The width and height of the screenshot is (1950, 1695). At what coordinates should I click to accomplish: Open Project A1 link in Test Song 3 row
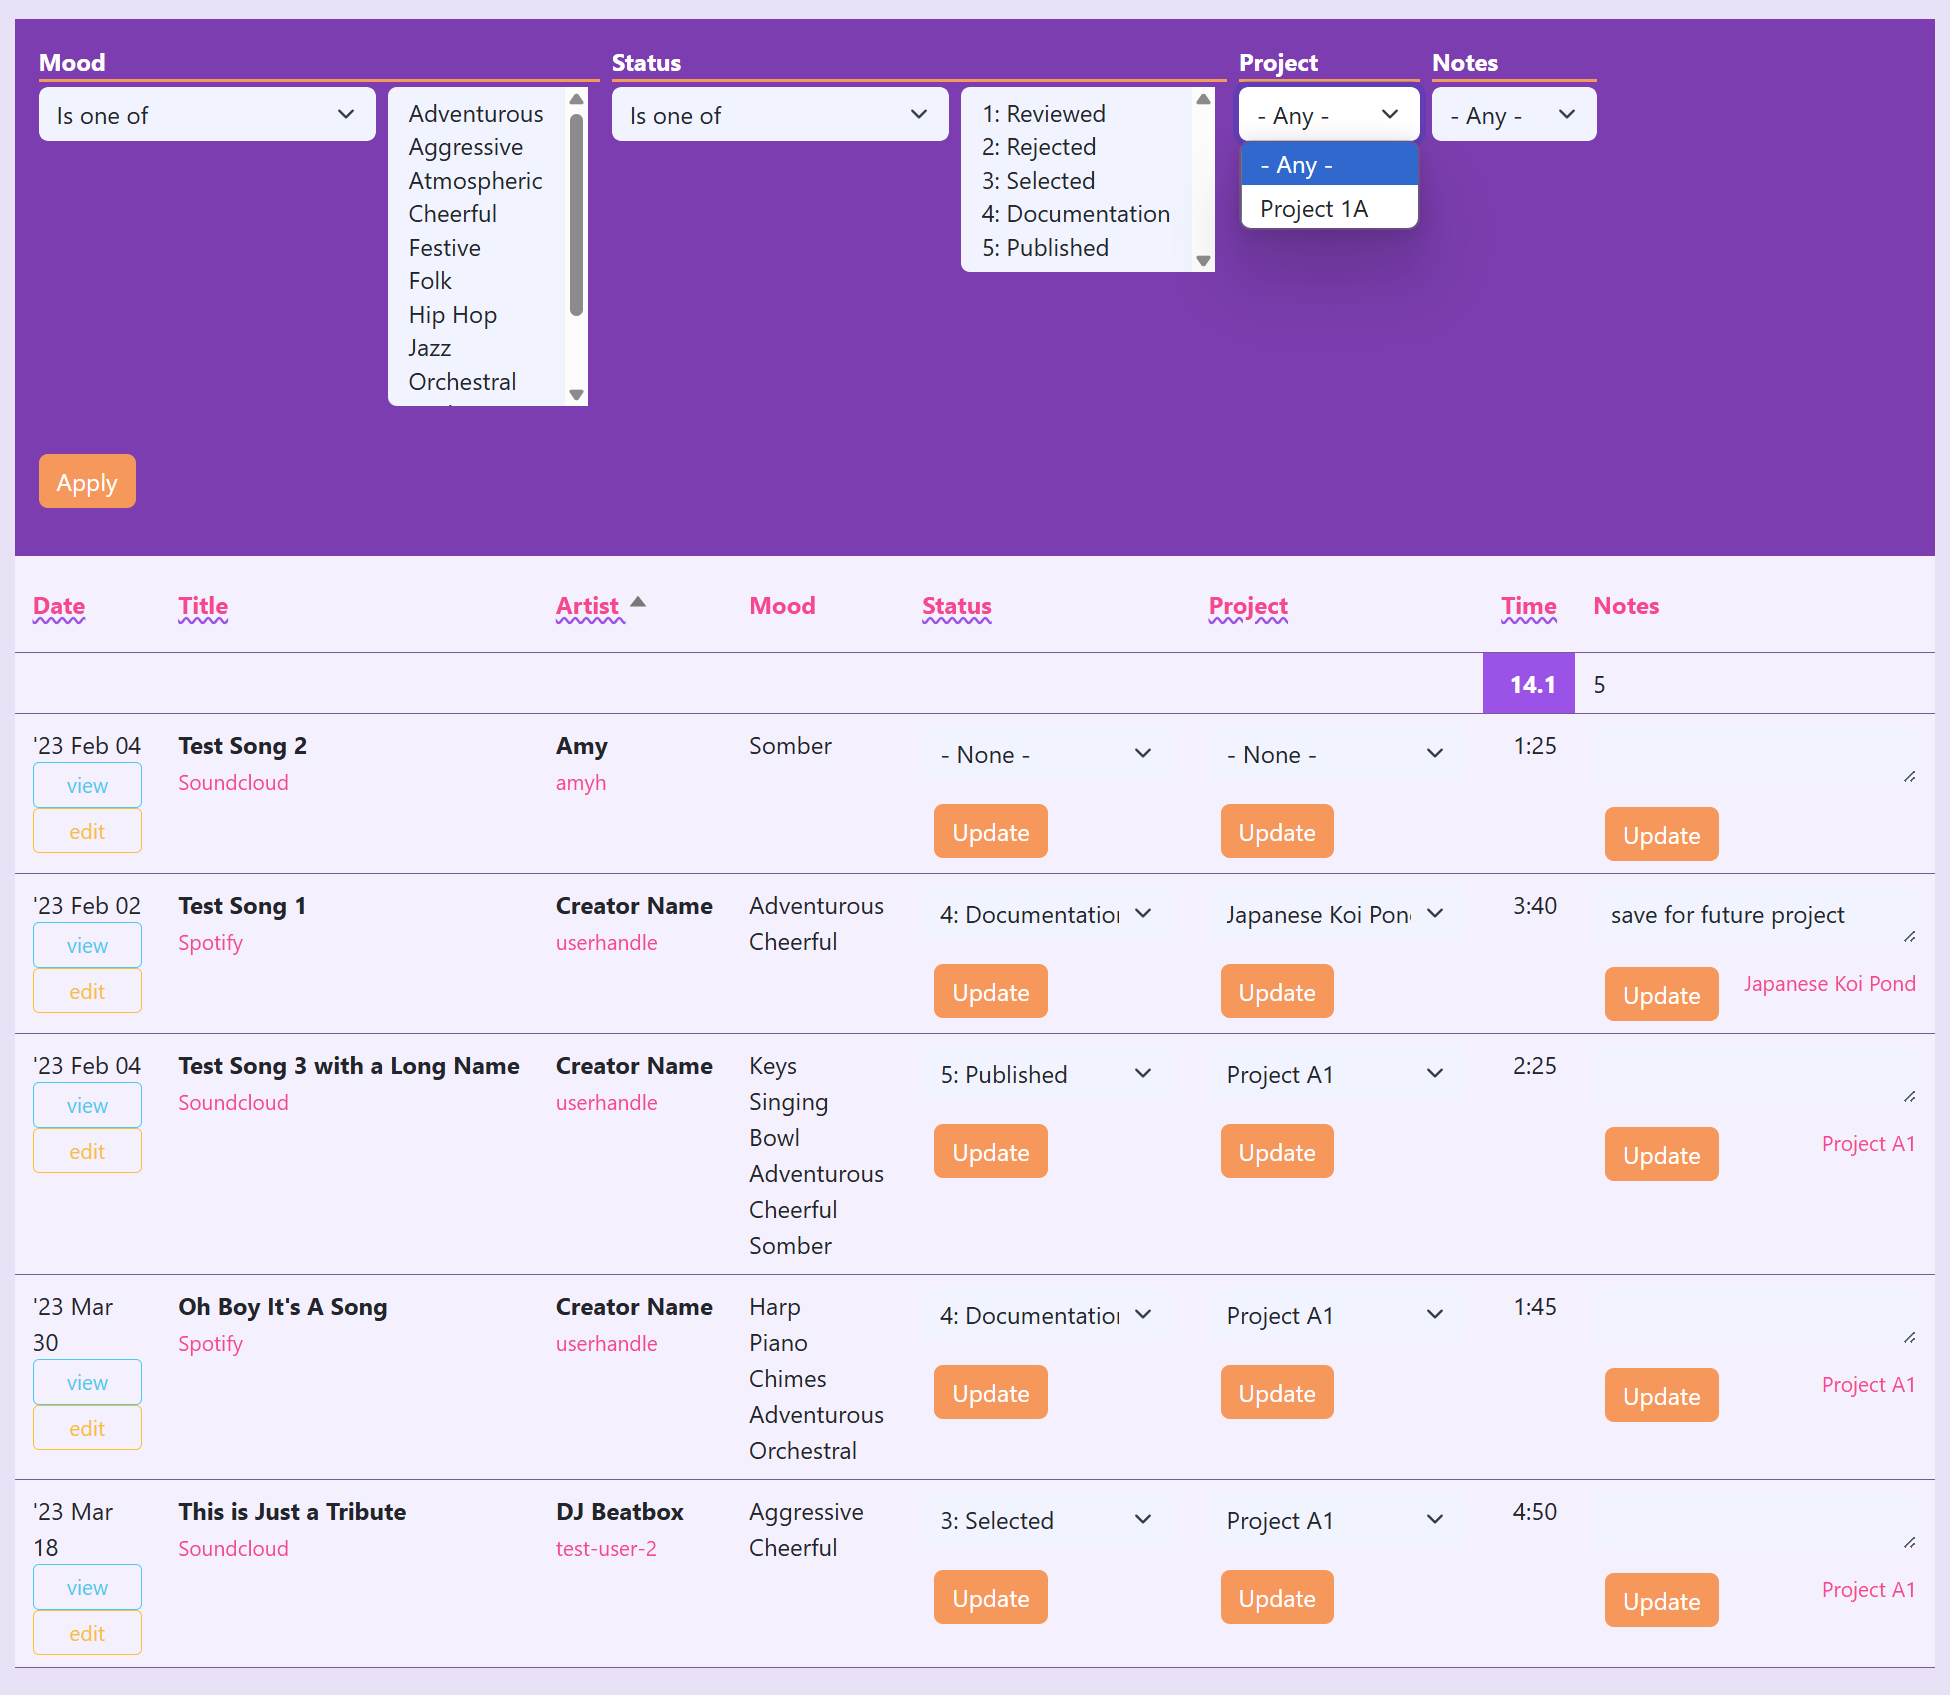coord(1868,1144)
